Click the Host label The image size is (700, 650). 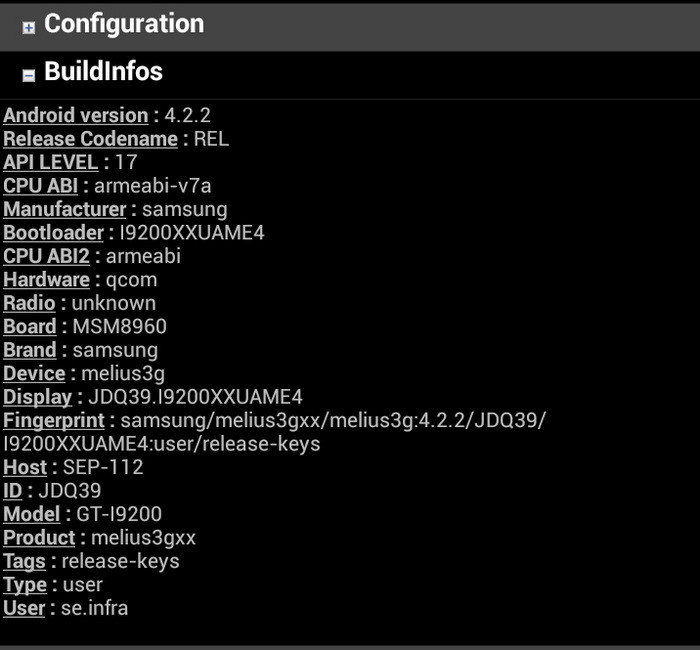pyautogui.click(x=25, y=467)
